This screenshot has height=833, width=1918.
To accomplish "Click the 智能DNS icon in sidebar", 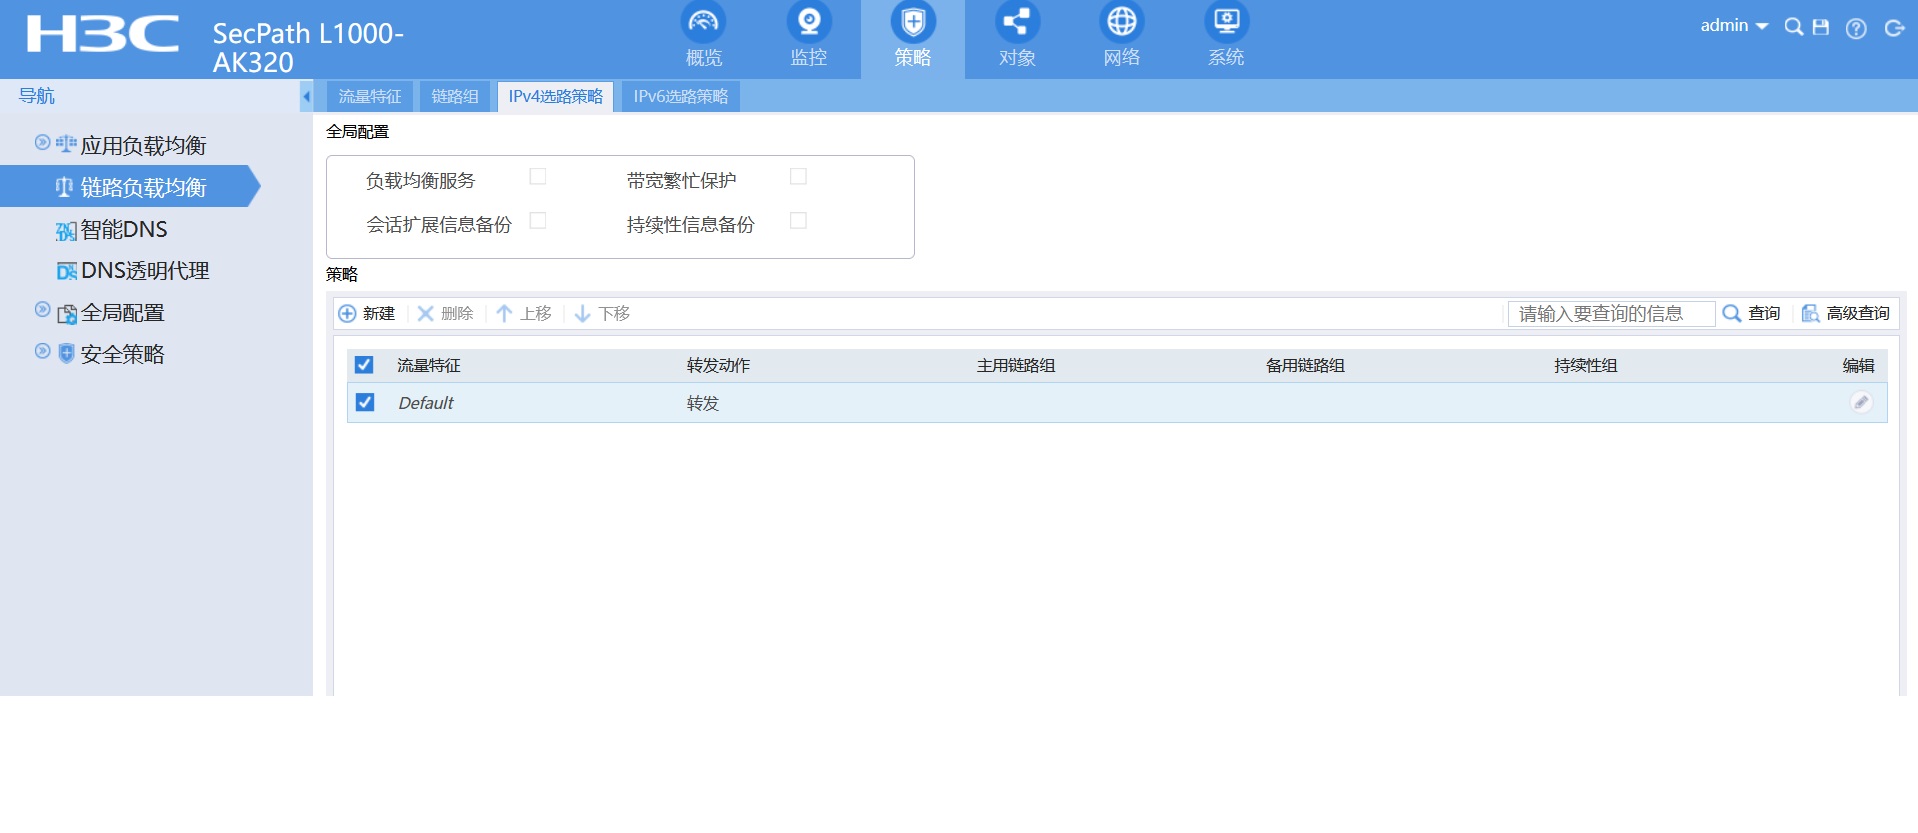I will [66, 231].
